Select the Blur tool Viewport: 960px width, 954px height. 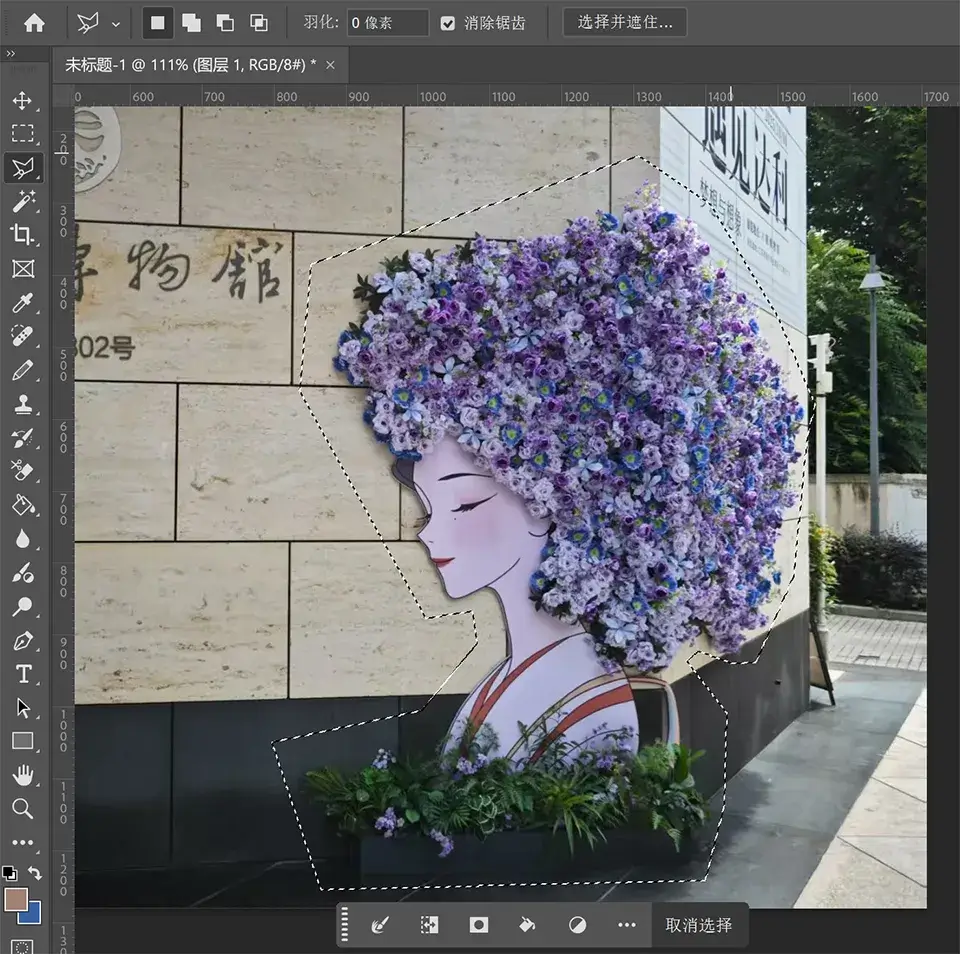tap(23, 539)
